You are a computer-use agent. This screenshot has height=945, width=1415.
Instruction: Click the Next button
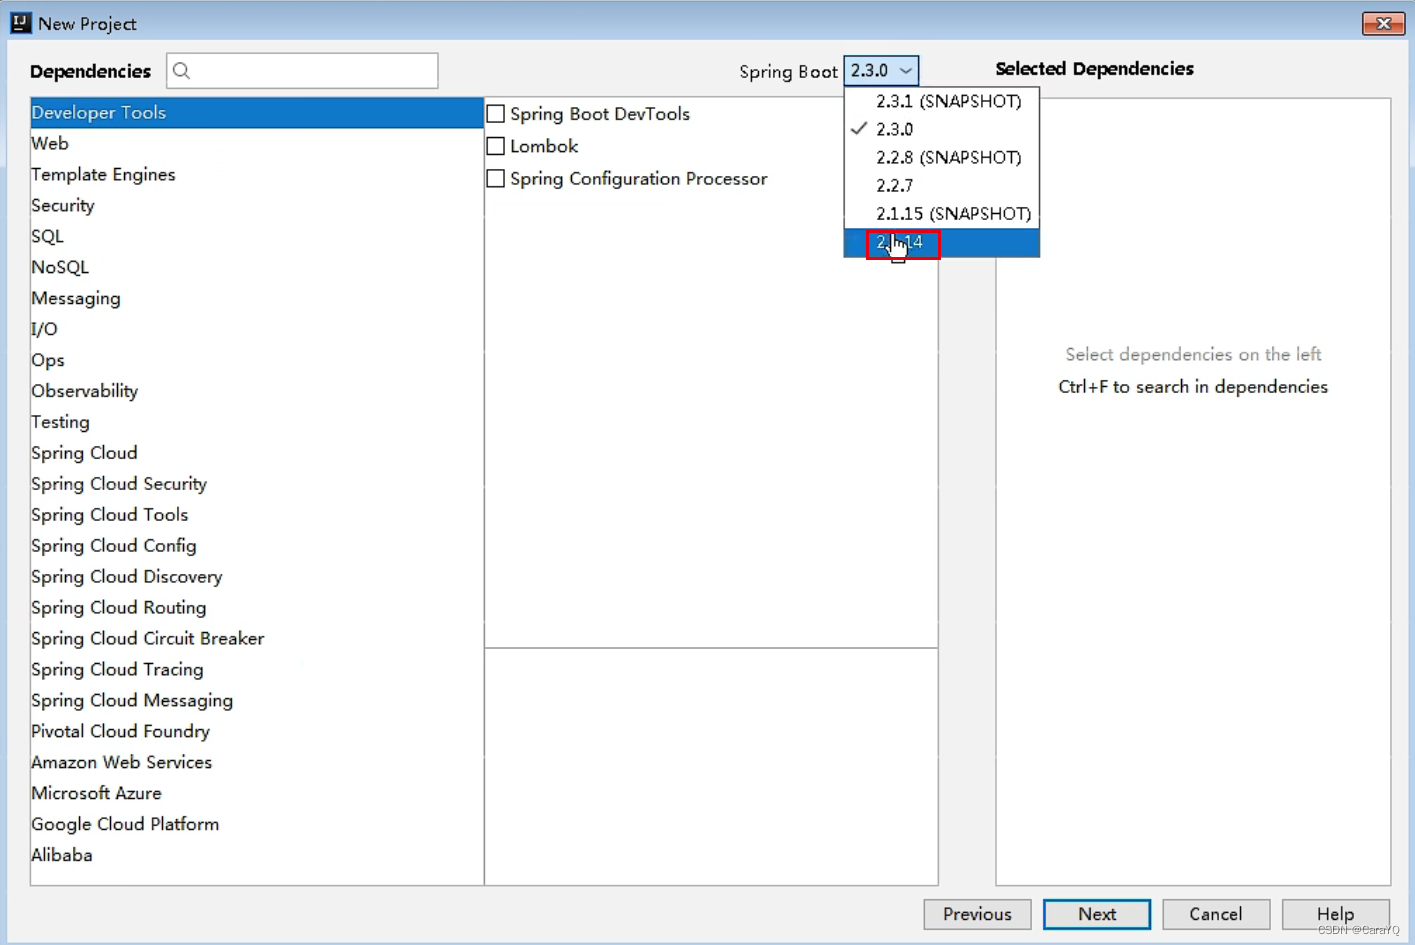point(1097,914)
